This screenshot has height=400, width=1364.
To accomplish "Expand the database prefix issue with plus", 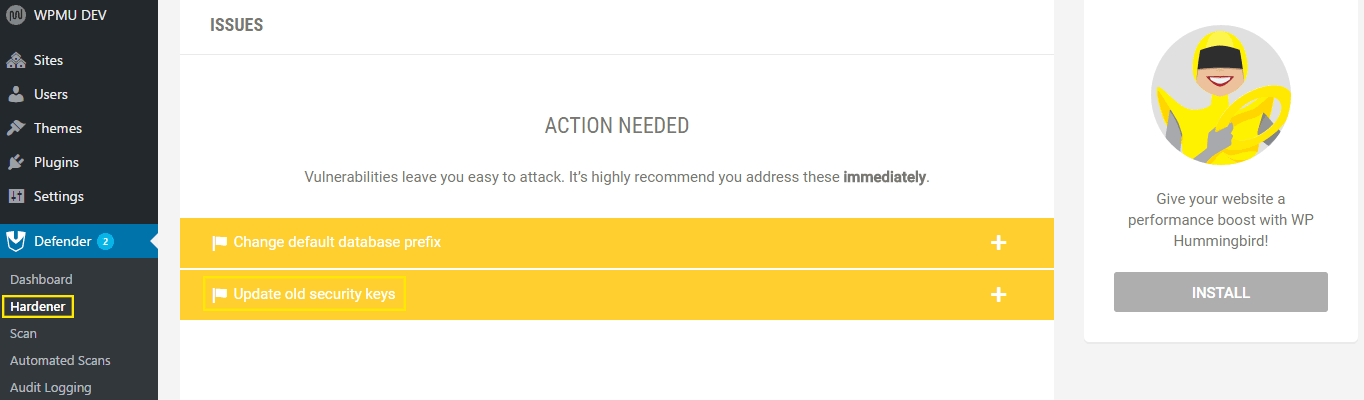I will tap(997, 243).
